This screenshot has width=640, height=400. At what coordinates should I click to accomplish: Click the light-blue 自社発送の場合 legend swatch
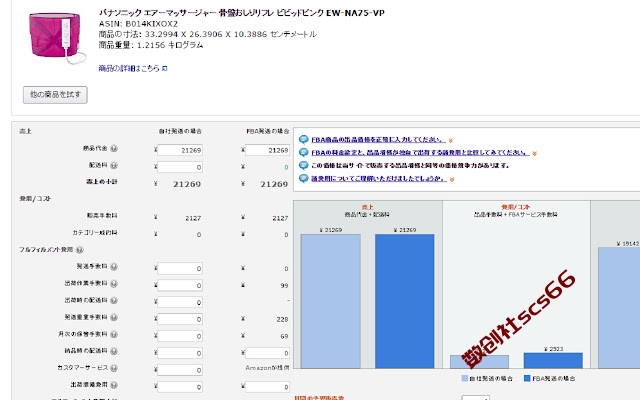coord(464,378)
